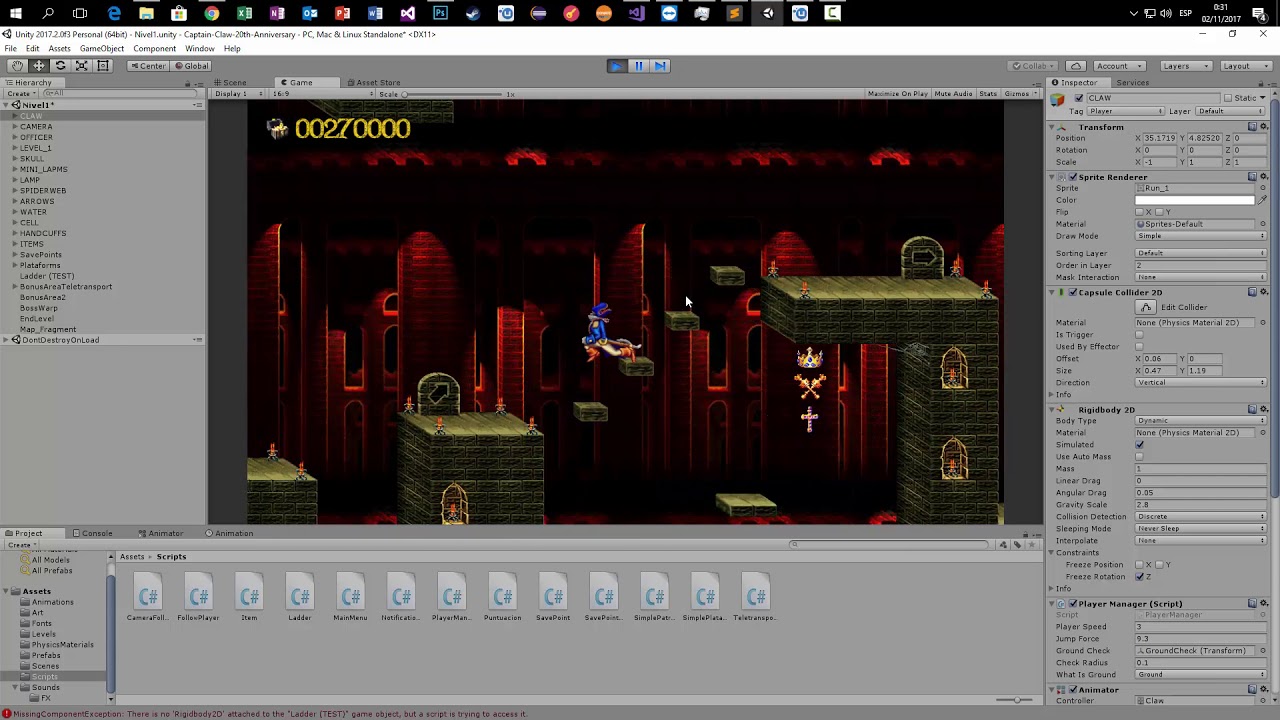Image resolution: width=1280 pixels, height=720 pixels.
Task: Select the Move tool in the toolbar
Action: coord(39,66)
